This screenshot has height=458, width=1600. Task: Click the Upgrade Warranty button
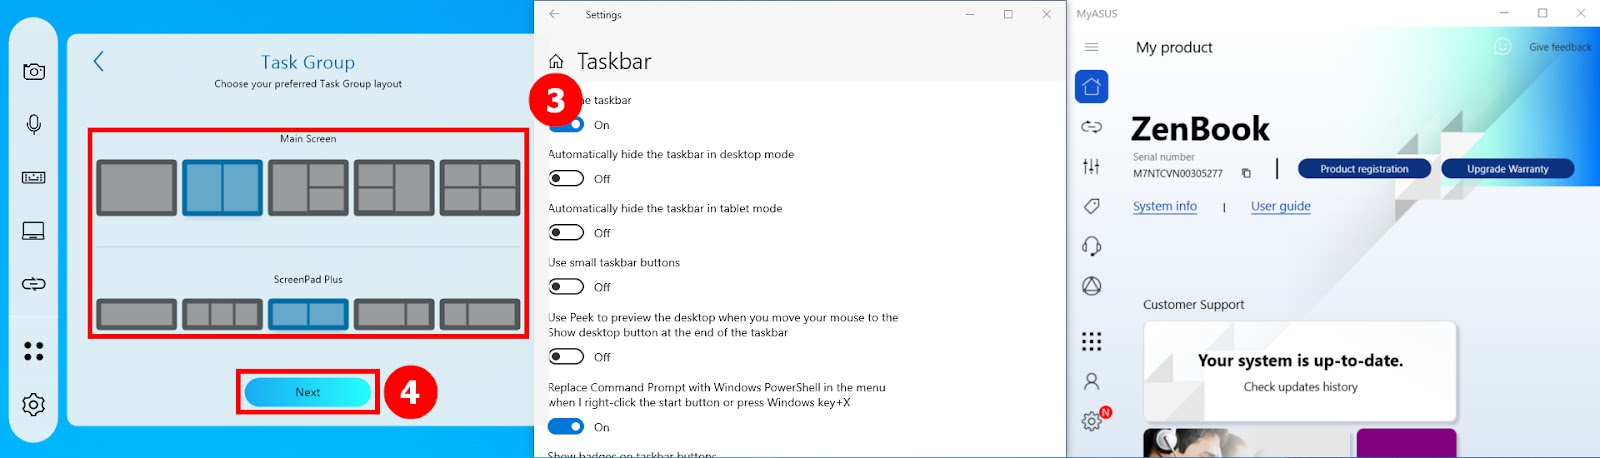point(1507,169)
